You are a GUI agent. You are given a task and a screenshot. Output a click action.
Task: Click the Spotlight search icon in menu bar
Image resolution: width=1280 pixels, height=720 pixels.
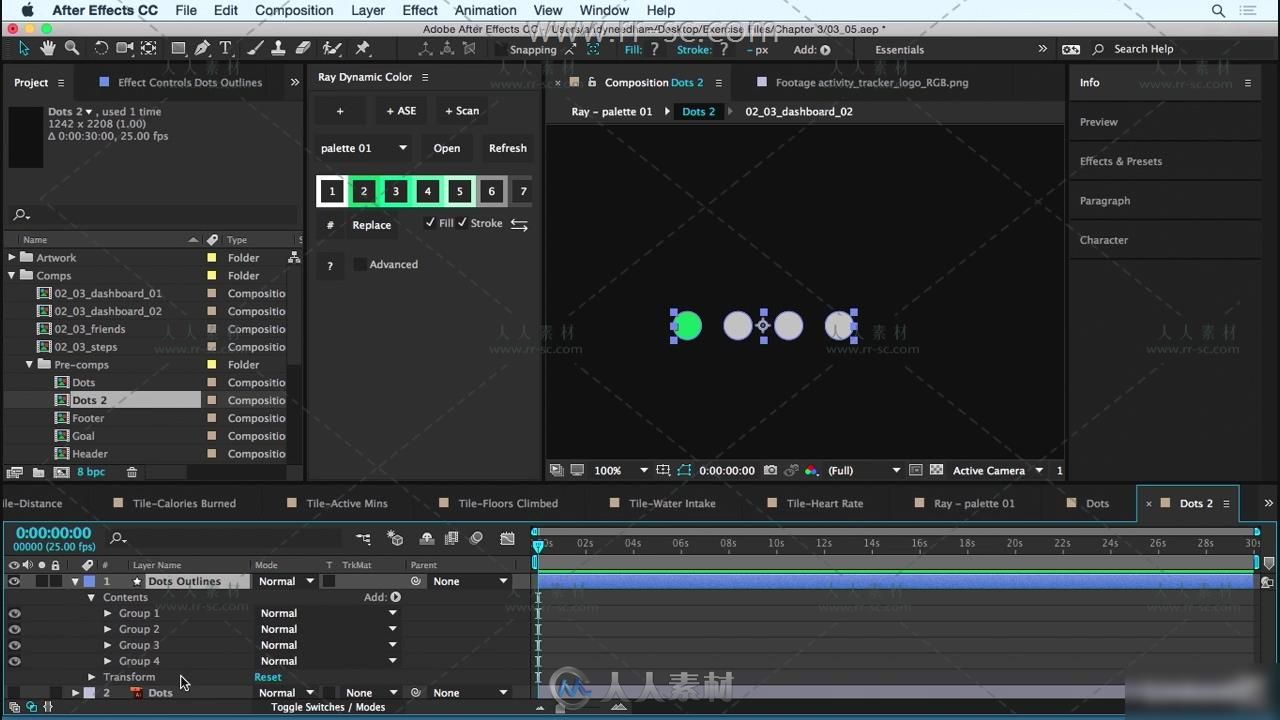pos(1218,10)
